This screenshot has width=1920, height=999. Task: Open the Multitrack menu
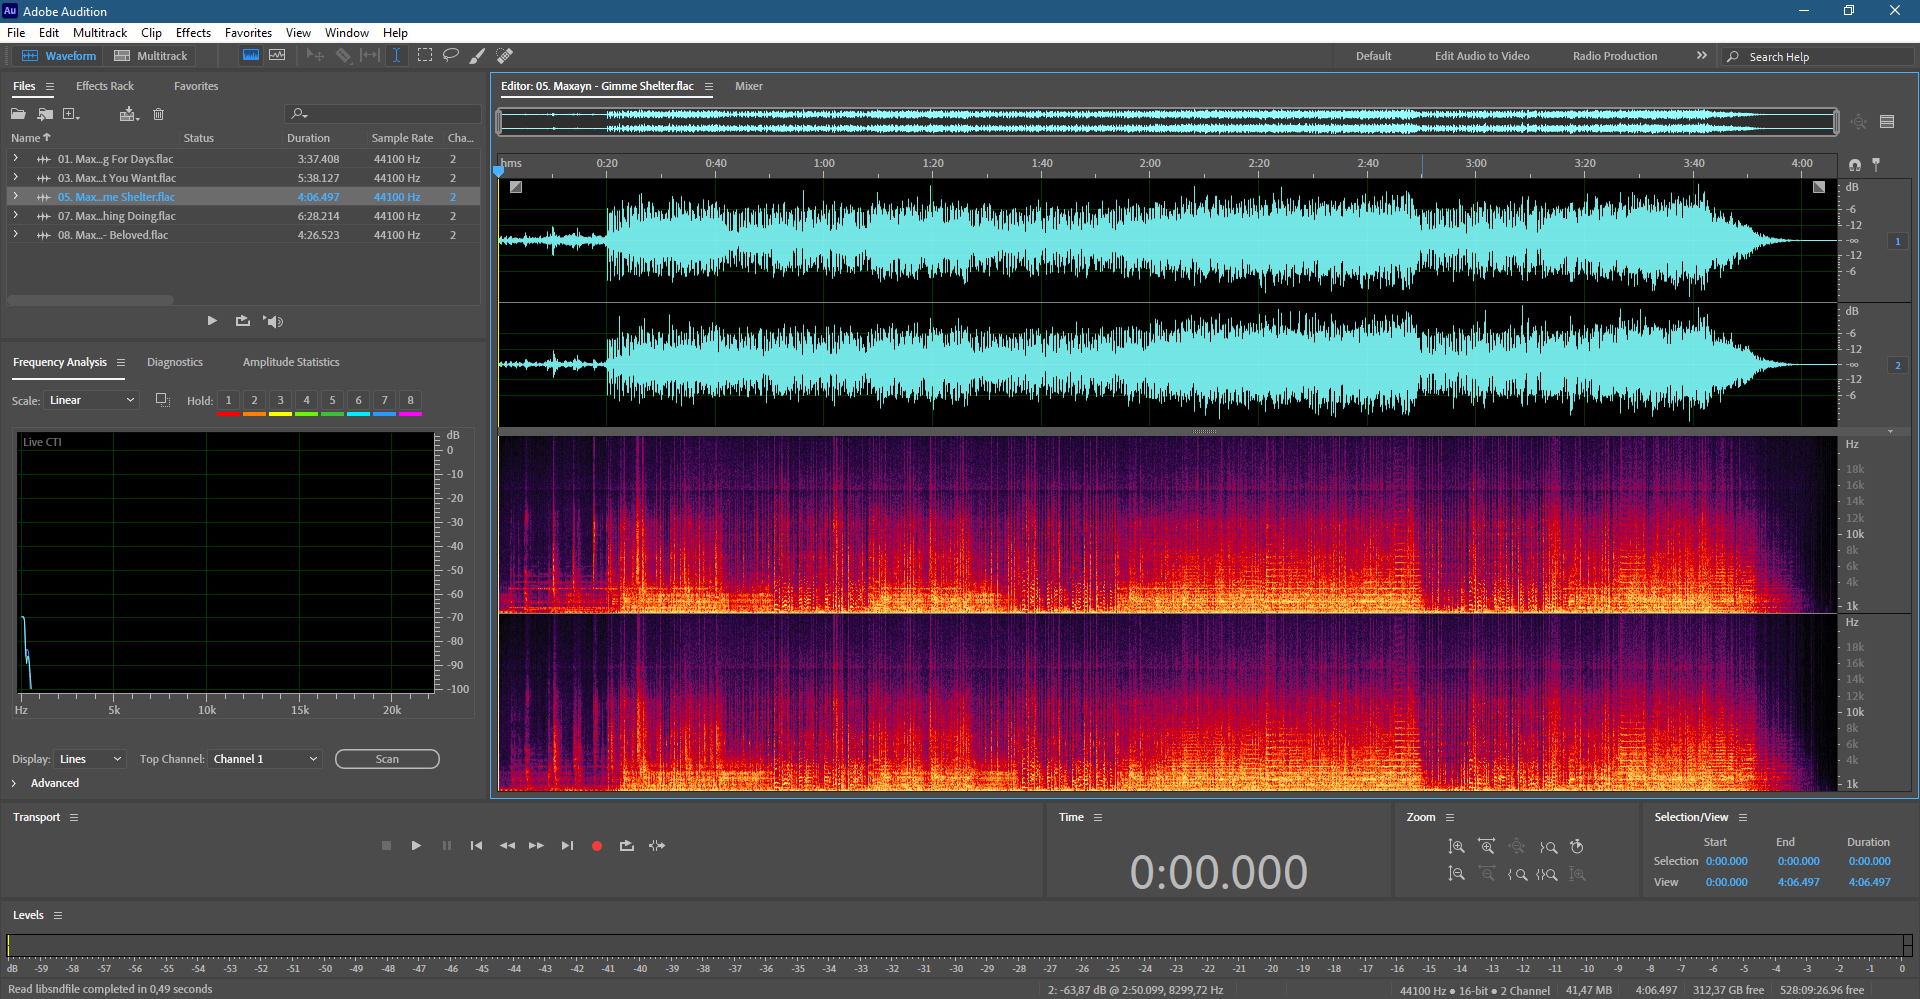[x=100, y=33]
